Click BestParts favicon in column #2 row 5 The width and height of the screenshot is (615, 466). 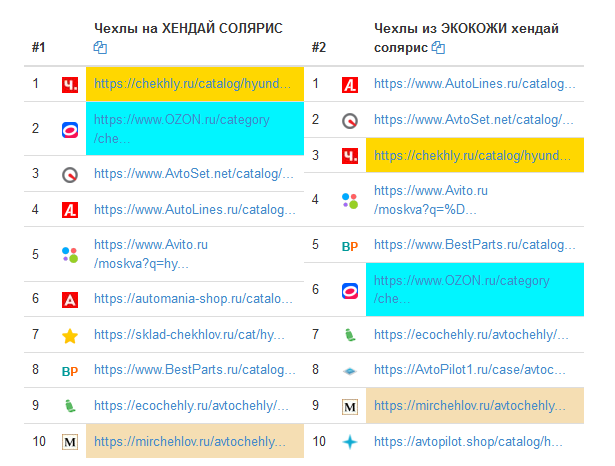point(350,246)
